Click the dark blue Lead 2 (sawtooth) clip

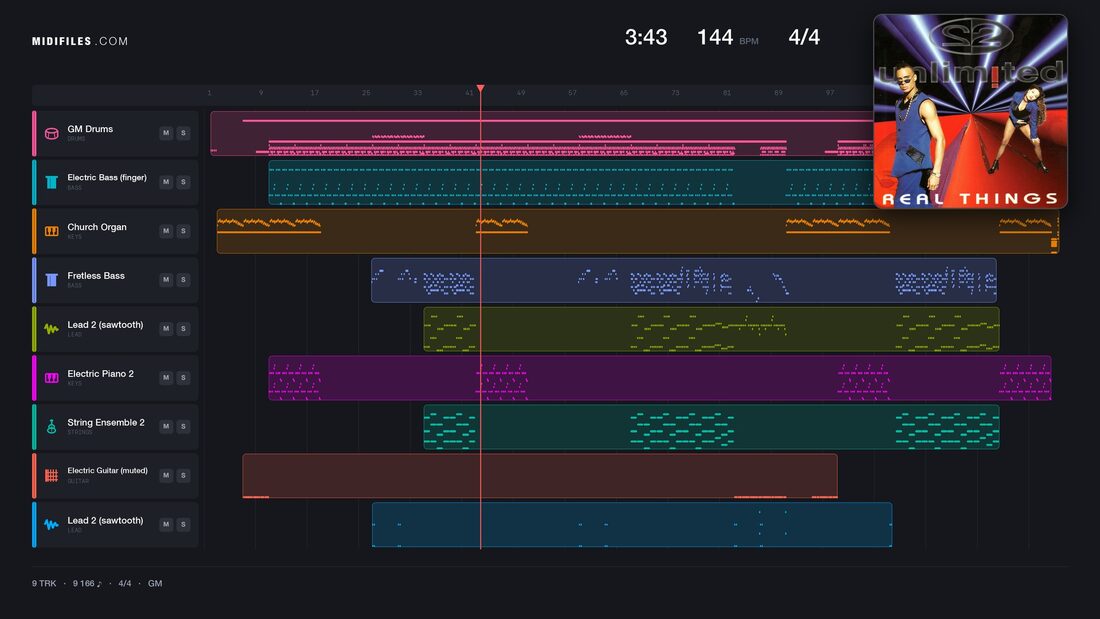tap(632, 524)
